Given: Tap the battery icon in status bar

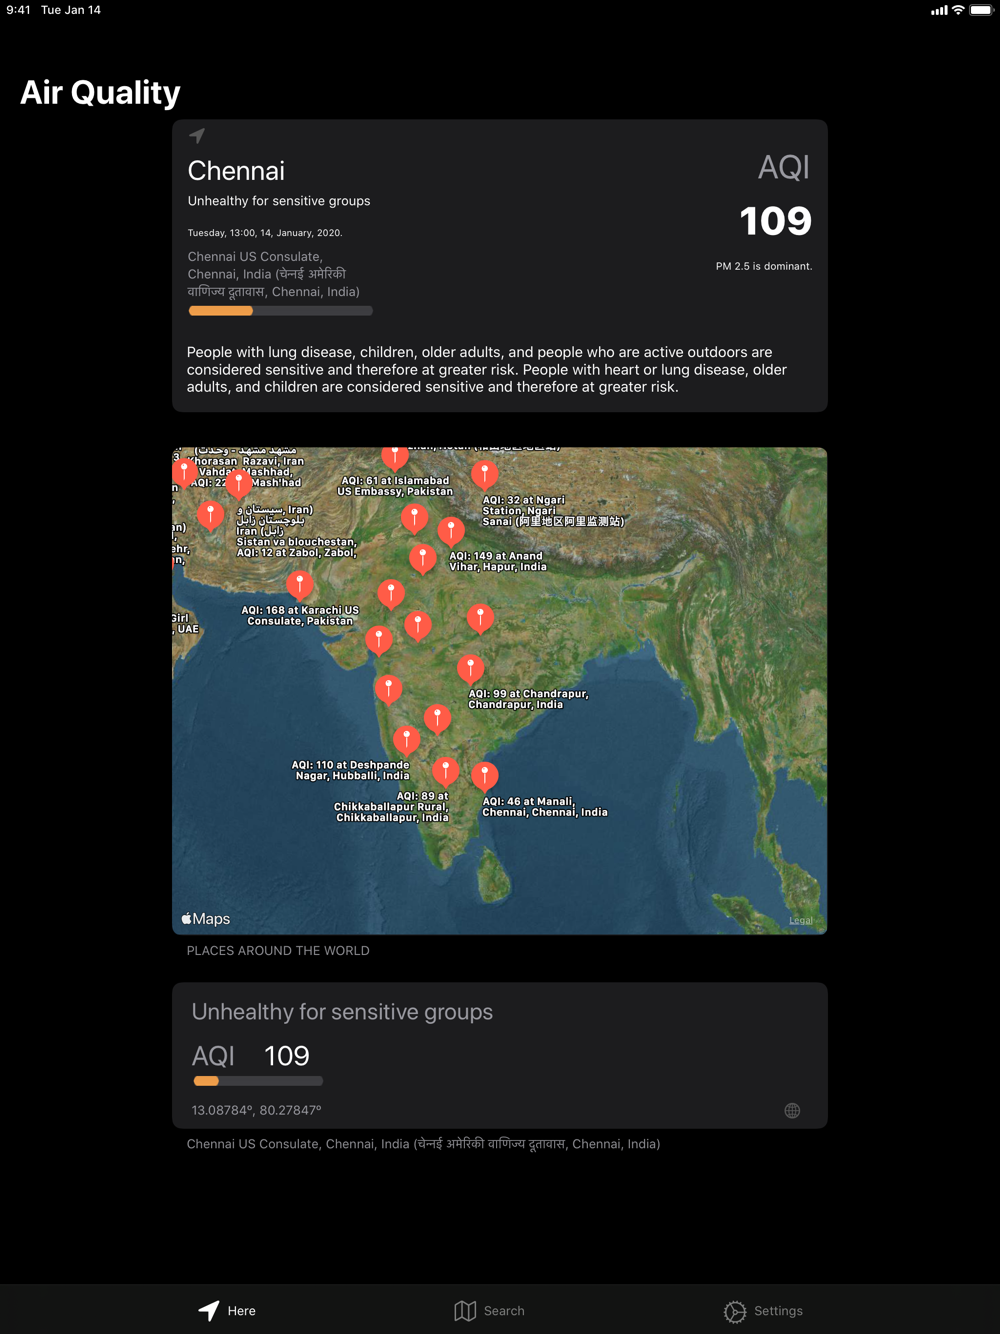Looking at the screenshot, I should 981,10.
